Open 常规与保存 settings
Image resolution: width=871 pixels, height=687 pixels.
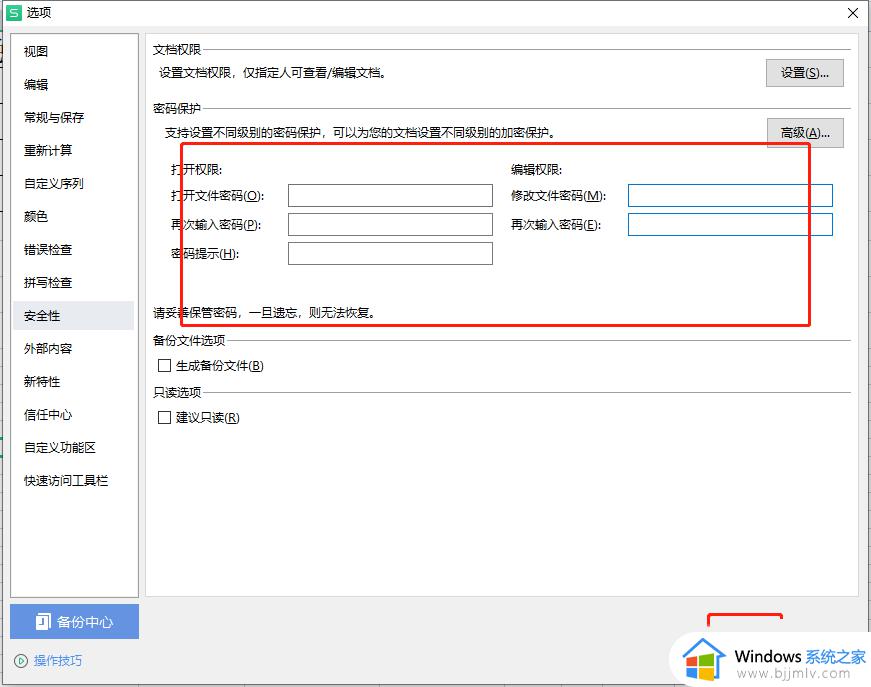pyautogui.click(x=54, y=117)
